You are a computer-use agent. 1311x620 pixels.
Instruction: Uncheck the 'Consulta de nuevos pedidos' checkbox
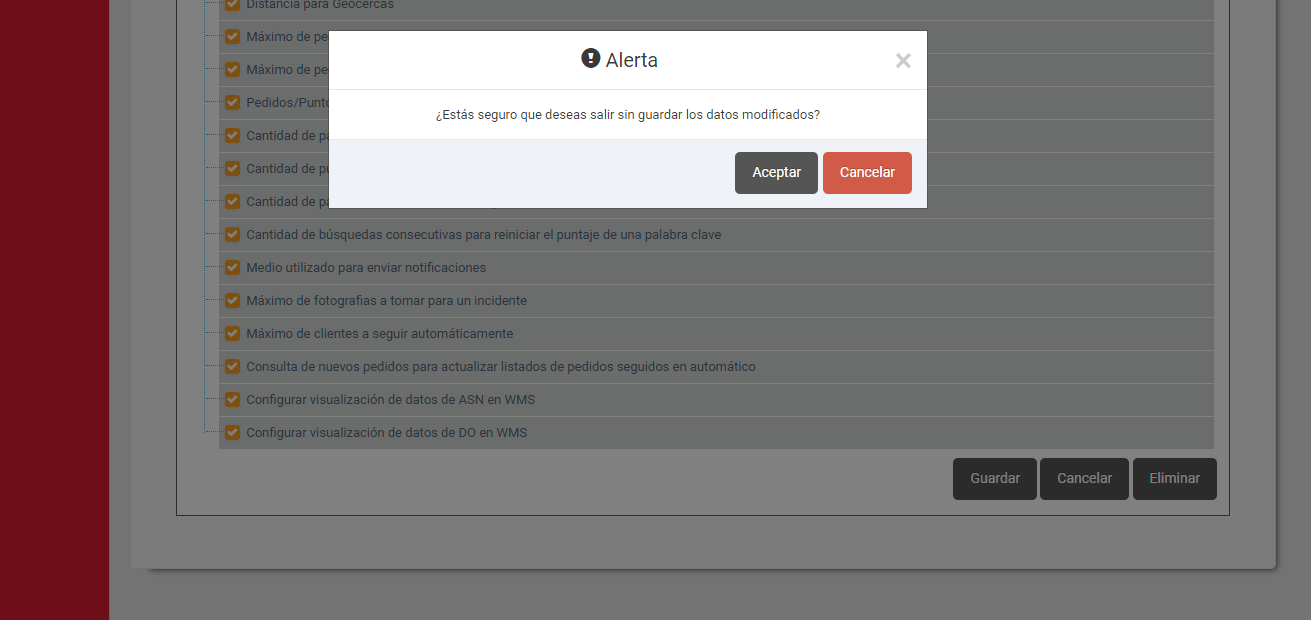[x=232, y=366]
